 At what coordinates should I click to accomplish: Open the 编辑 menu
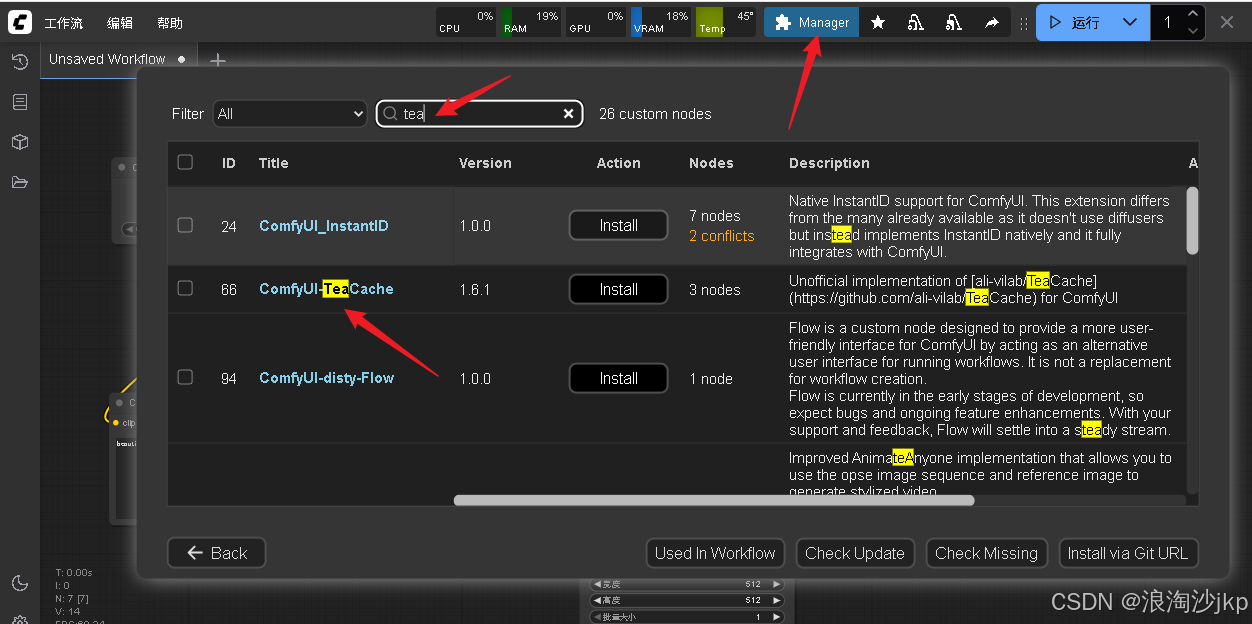tap(120, 22)
